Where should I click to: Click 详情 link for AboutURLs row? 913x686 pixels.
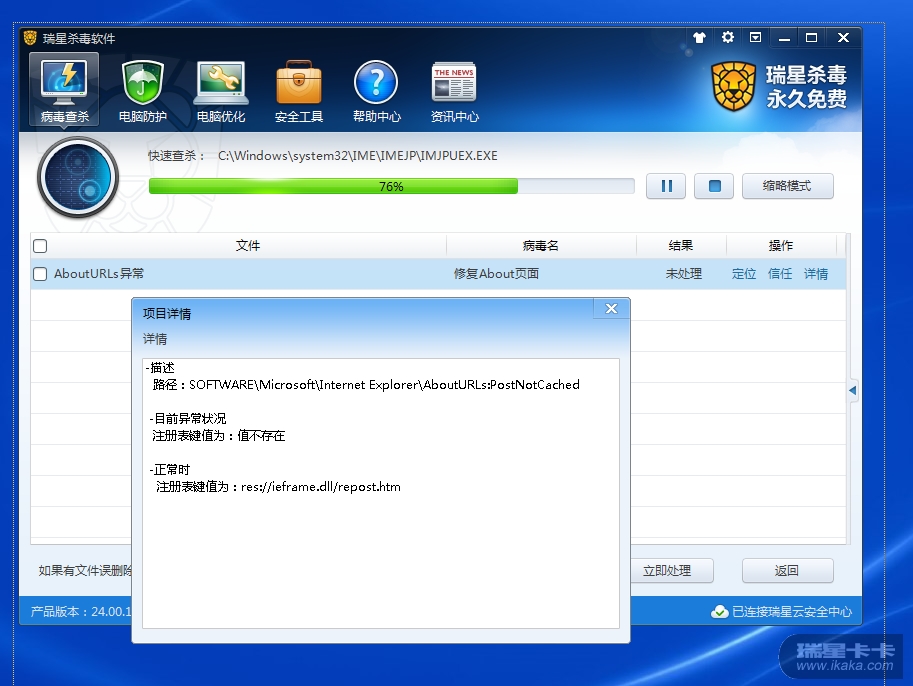click(x=816, y=274)
